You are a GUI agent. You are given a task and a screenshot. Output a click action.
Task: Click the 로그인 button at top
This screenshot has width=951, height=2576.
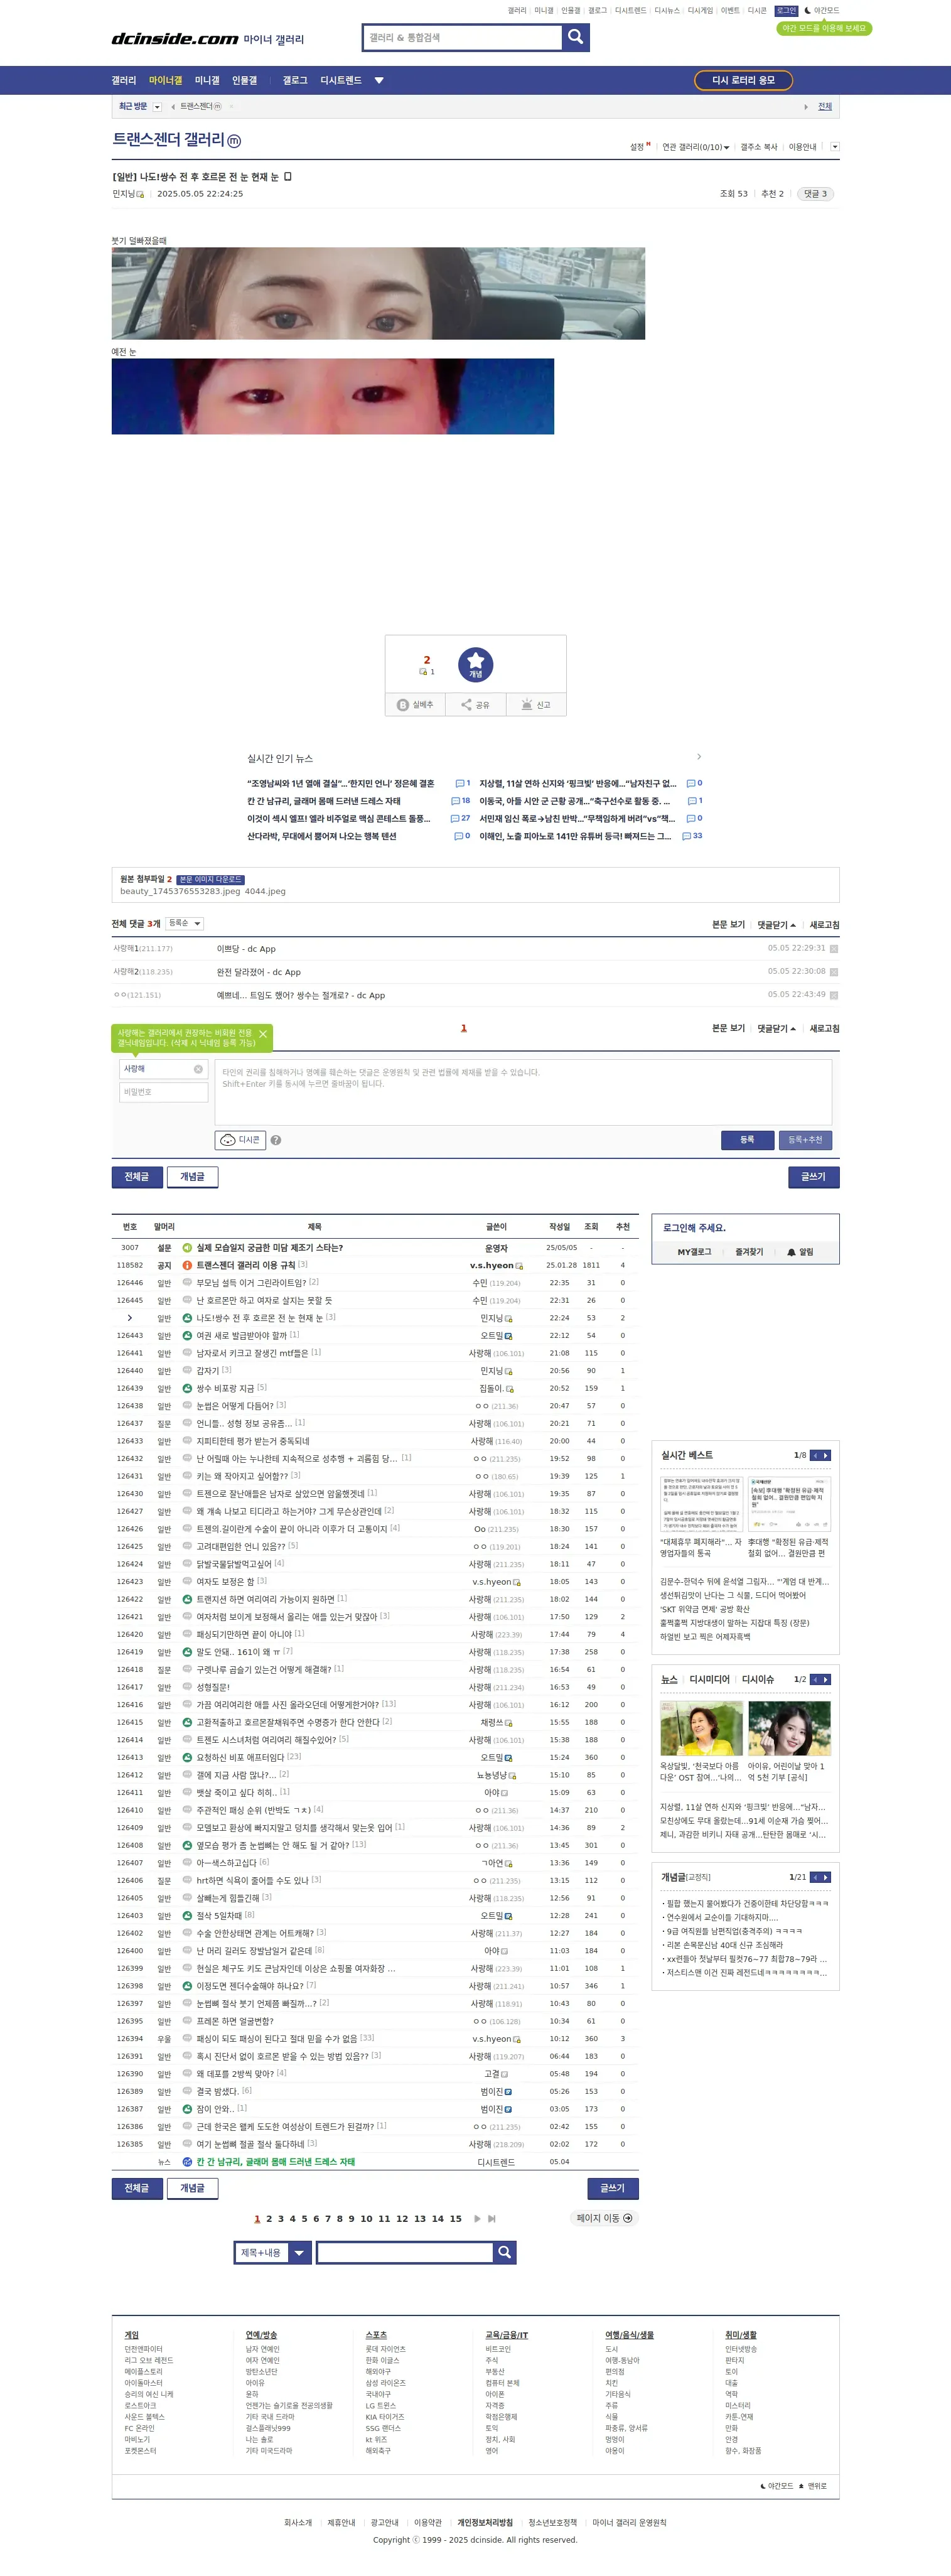point(787,10)
